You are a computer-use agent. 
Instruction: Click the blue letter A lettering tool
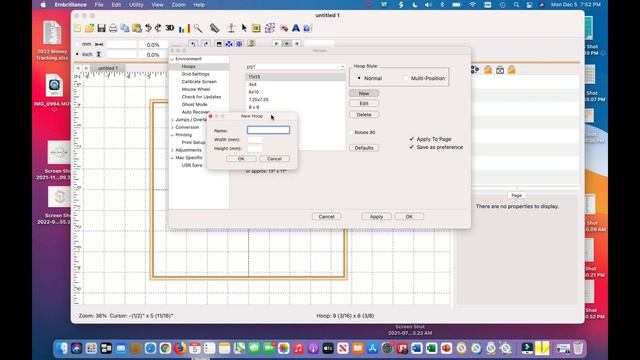[296, 28]
